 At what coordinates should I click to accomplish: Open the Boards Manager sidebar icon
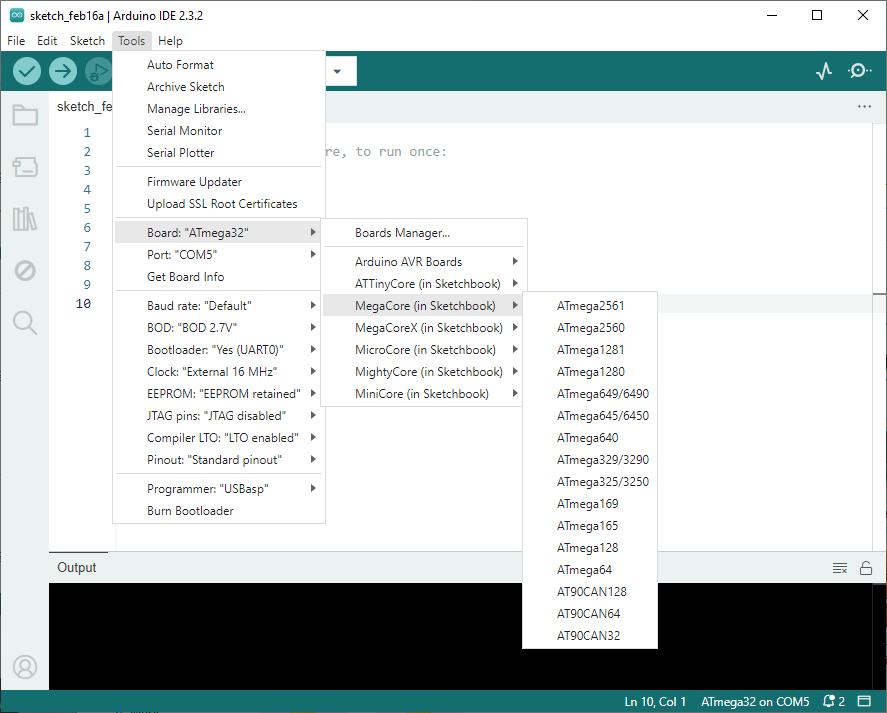pos(25,167)
